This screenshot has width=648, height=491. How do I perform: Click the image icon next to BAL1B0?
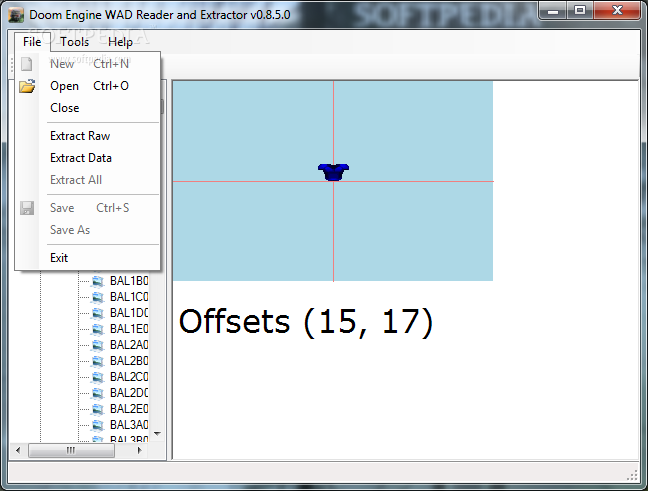pos(98,281)
